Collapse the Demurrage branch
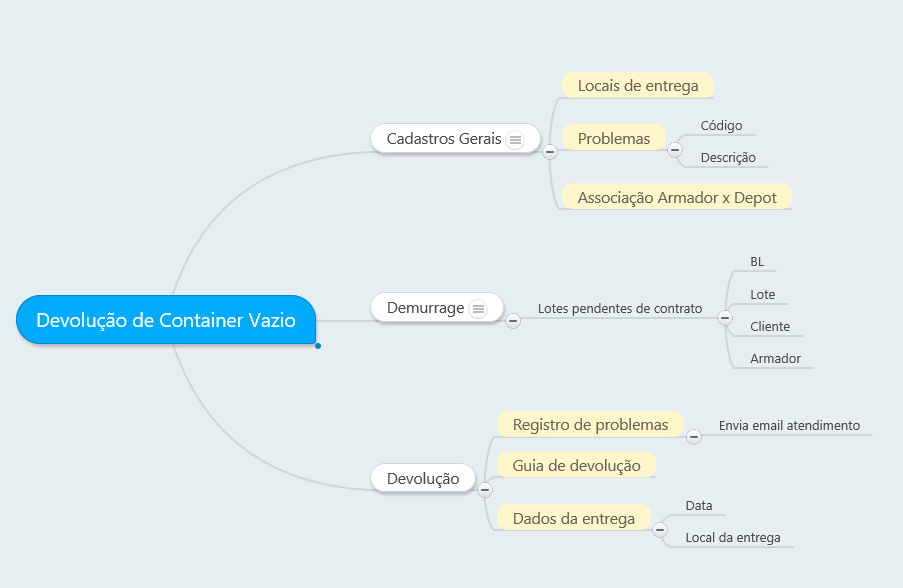The height and width of the screenshot is (588, 903). (513, 321)
